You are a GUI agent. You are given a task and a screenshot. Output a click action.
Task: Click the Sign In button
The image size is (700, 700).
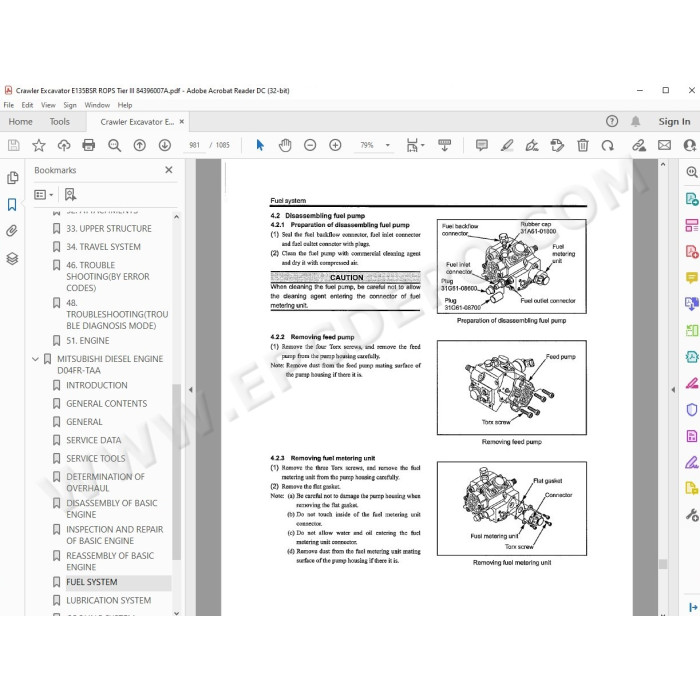click(x=674, y=121)
